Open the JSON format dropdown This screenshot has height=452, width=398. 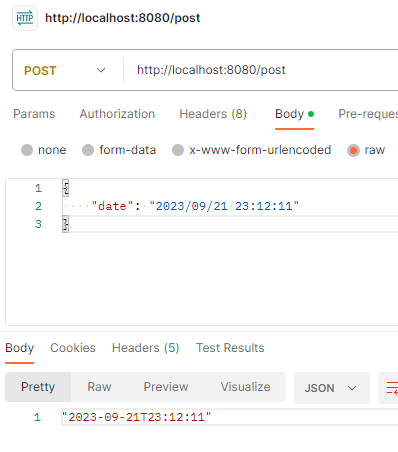click(332, 388)
